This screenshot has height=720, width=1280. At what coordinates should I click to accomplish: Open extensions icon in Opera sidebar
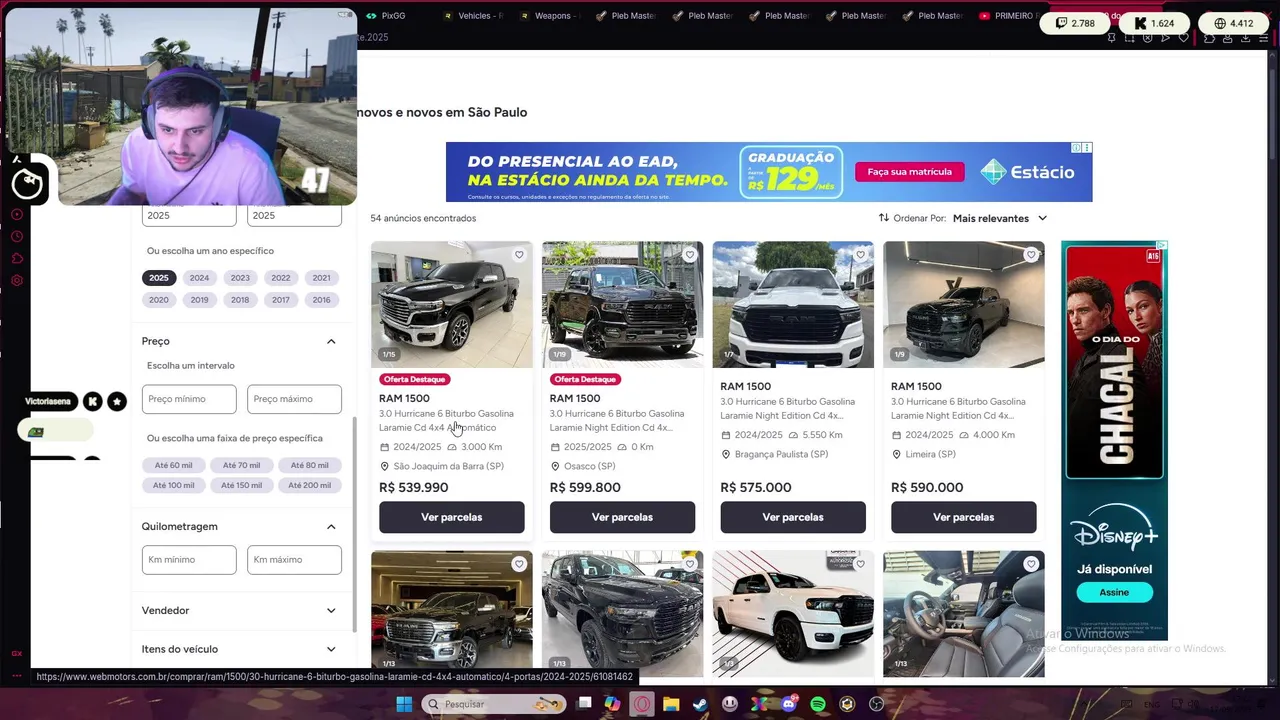[x=17, y=259]
